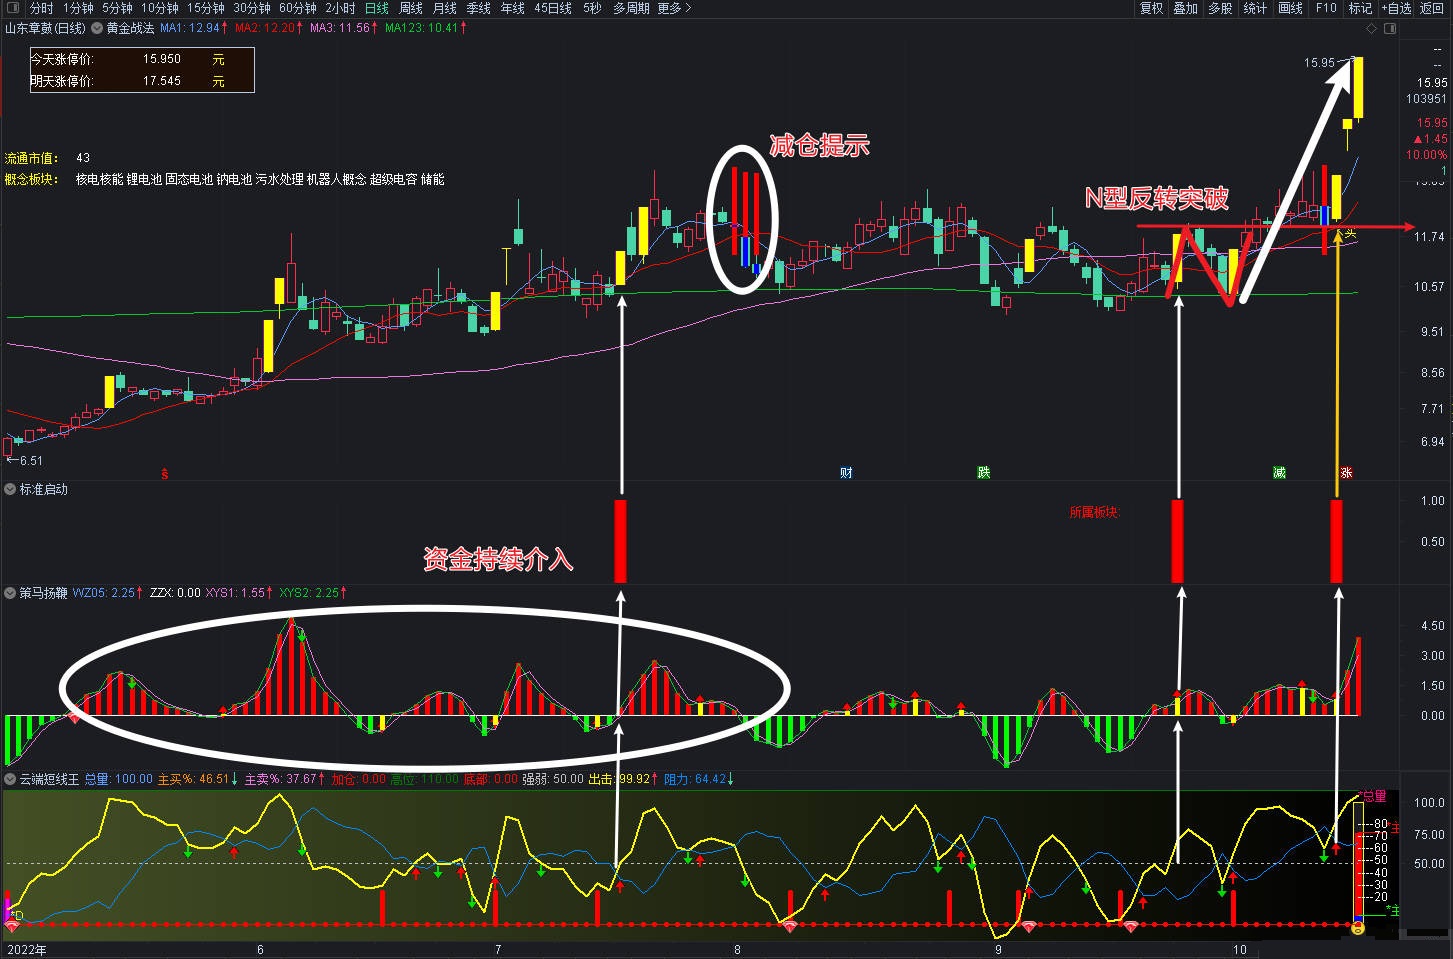Click the 叠加 overlay button
Screen dimensions: 1453x959
tap(1186, 8)
